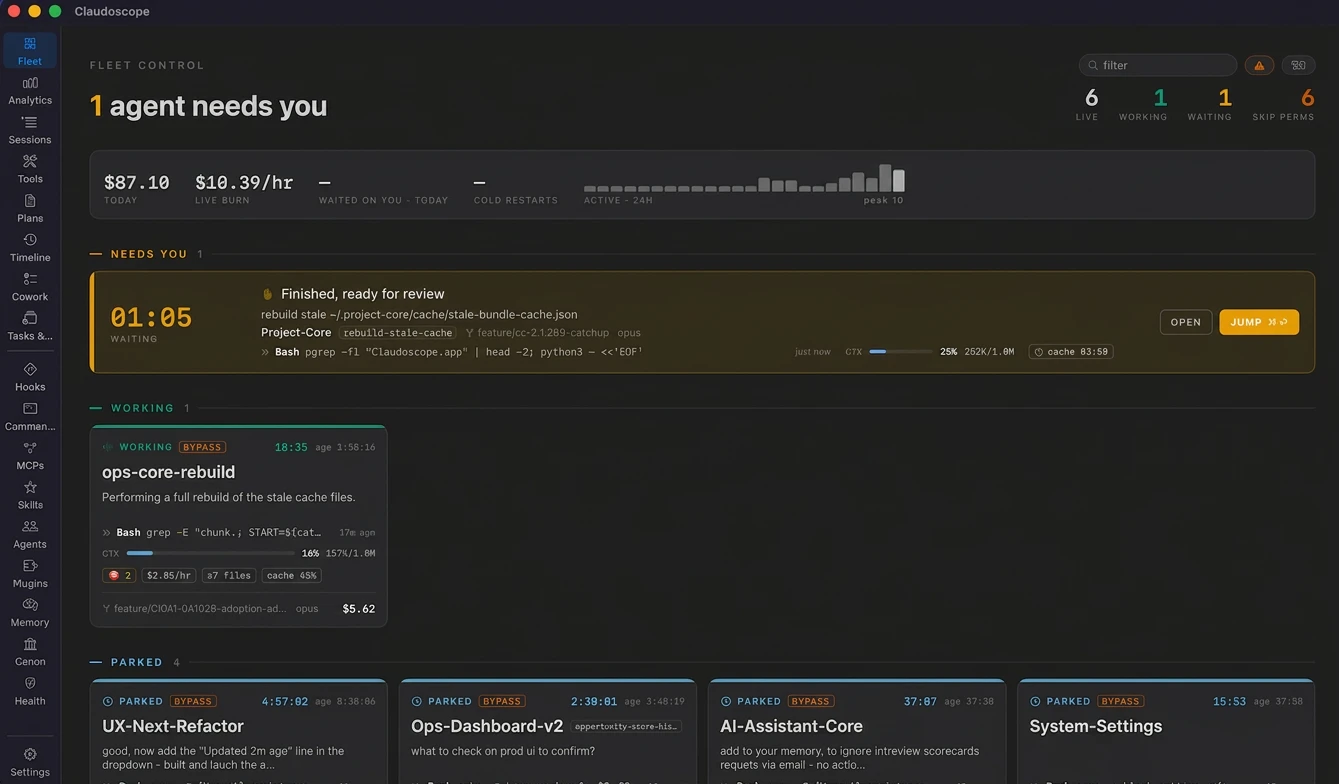Open the Plugins sidebar item
Viewport: 1339px width, 784px height.
click(x=30, y=573)
